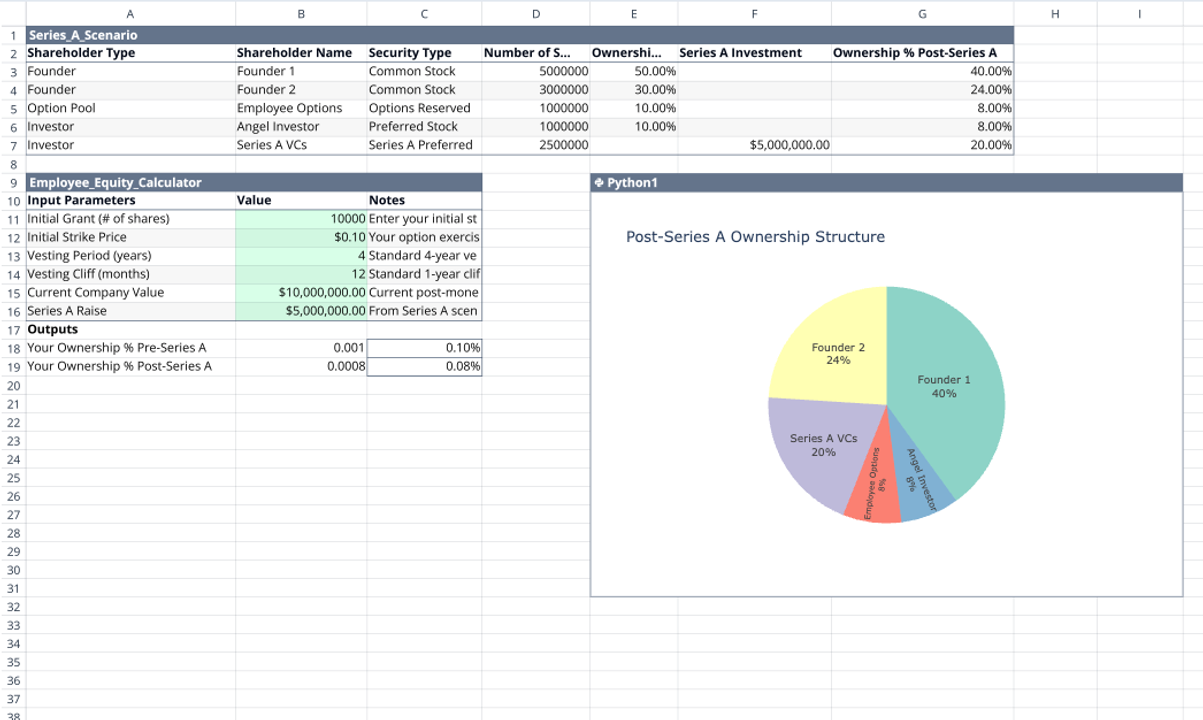The image size is (1203, 720).
Task: Click the Python icon in the Python1 panel header
Action: (600, 182)
